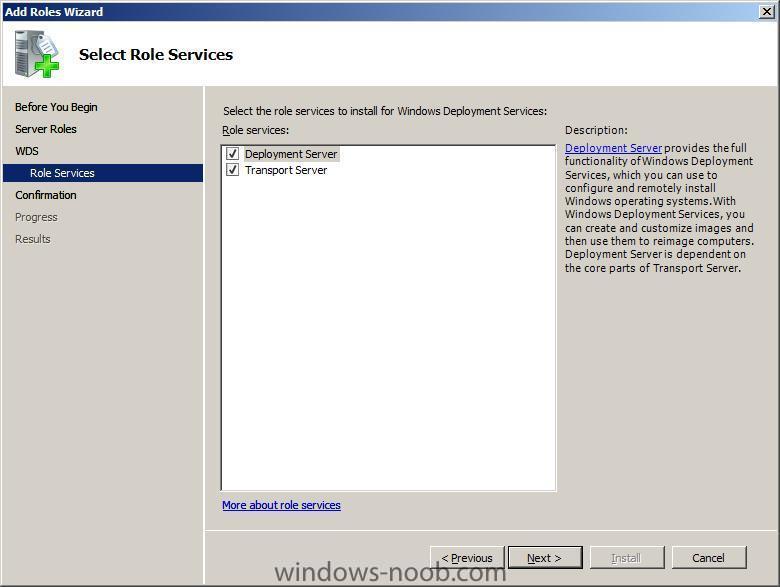This screenshot has width=780, height=587.
Task: Click the greyed-out Results step
Action: click(33, 239)
